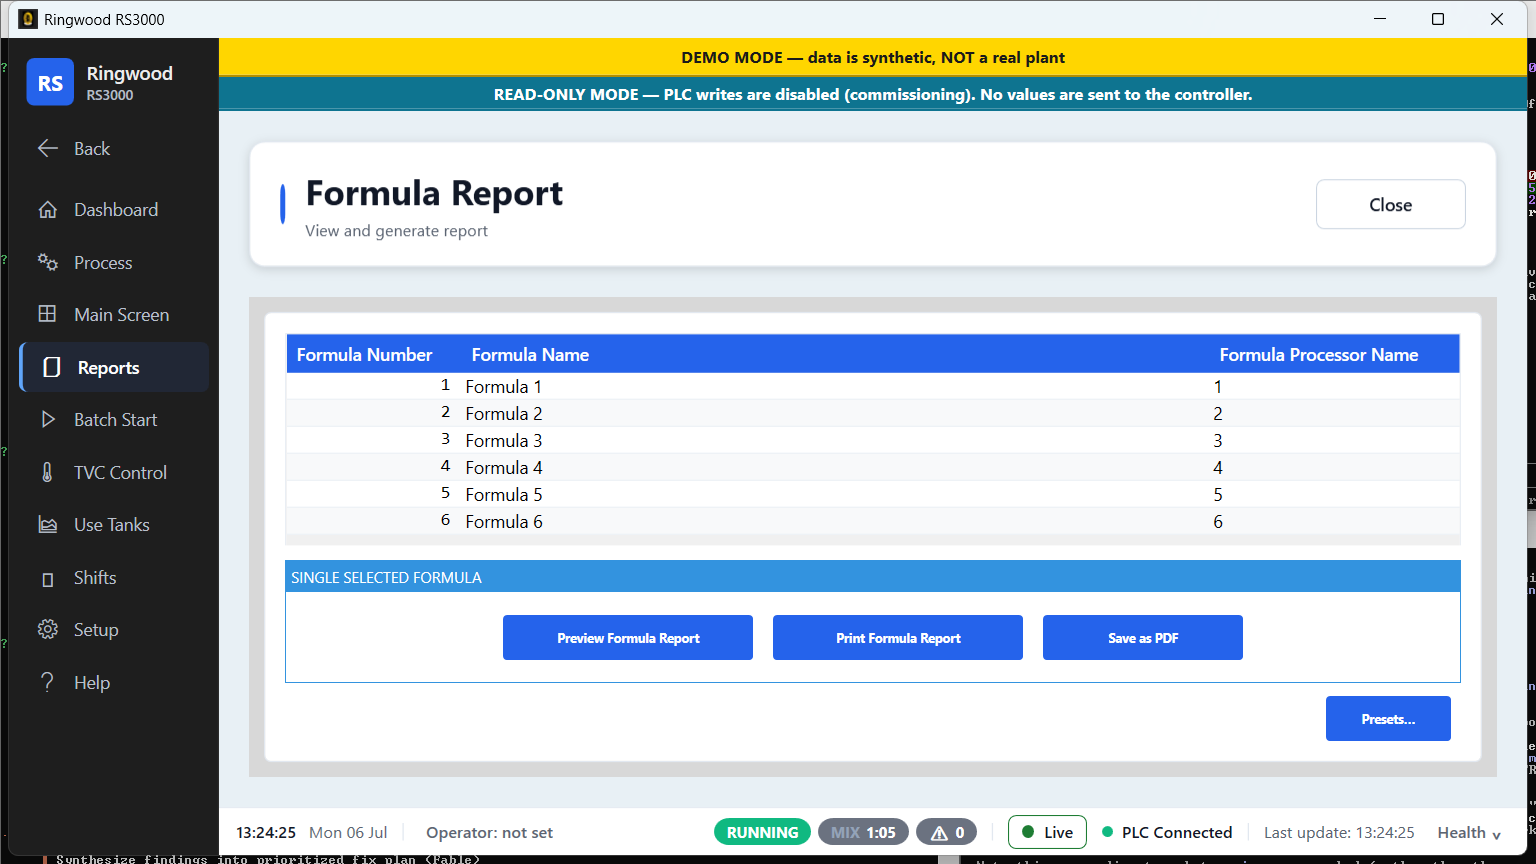1536x864 pixels.
Task: Click the TVC Control thermometer icon
Action: click(x=47, y=472)
